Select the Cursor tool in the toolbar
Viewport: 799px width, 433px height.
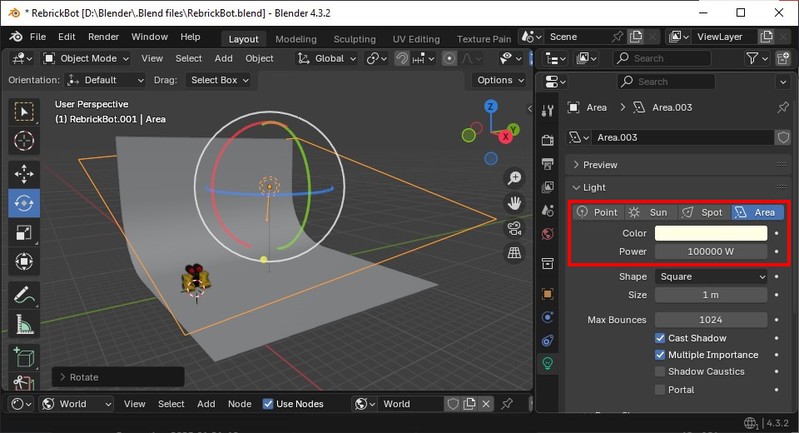tap(24, 141)
